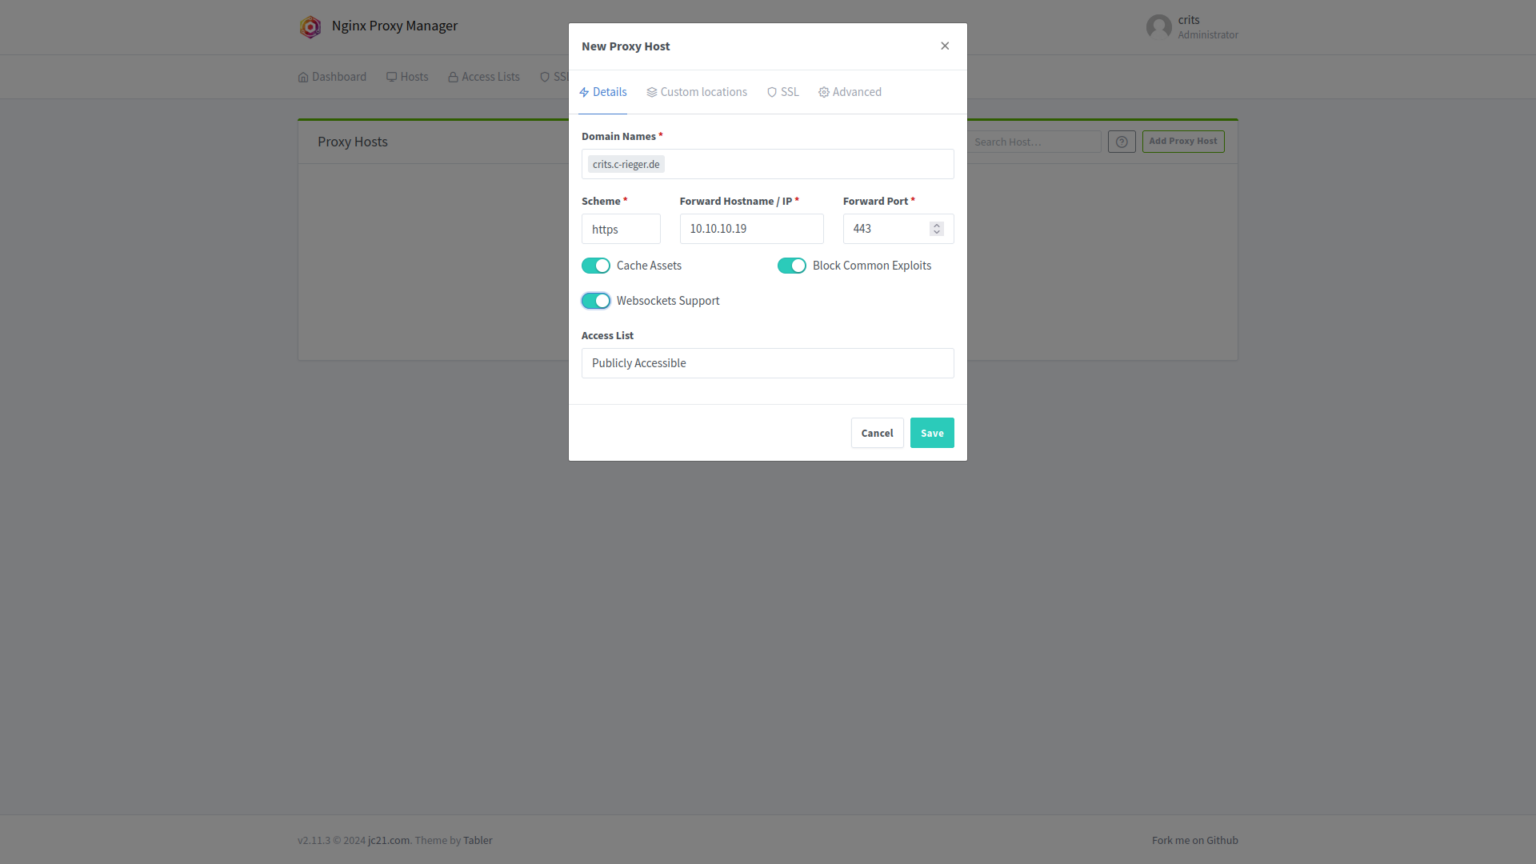Image resolution: width=1536 pixels, height=864 pixels.
Task: Increase Forward Port with the up arrow
Action: [937, 224]
